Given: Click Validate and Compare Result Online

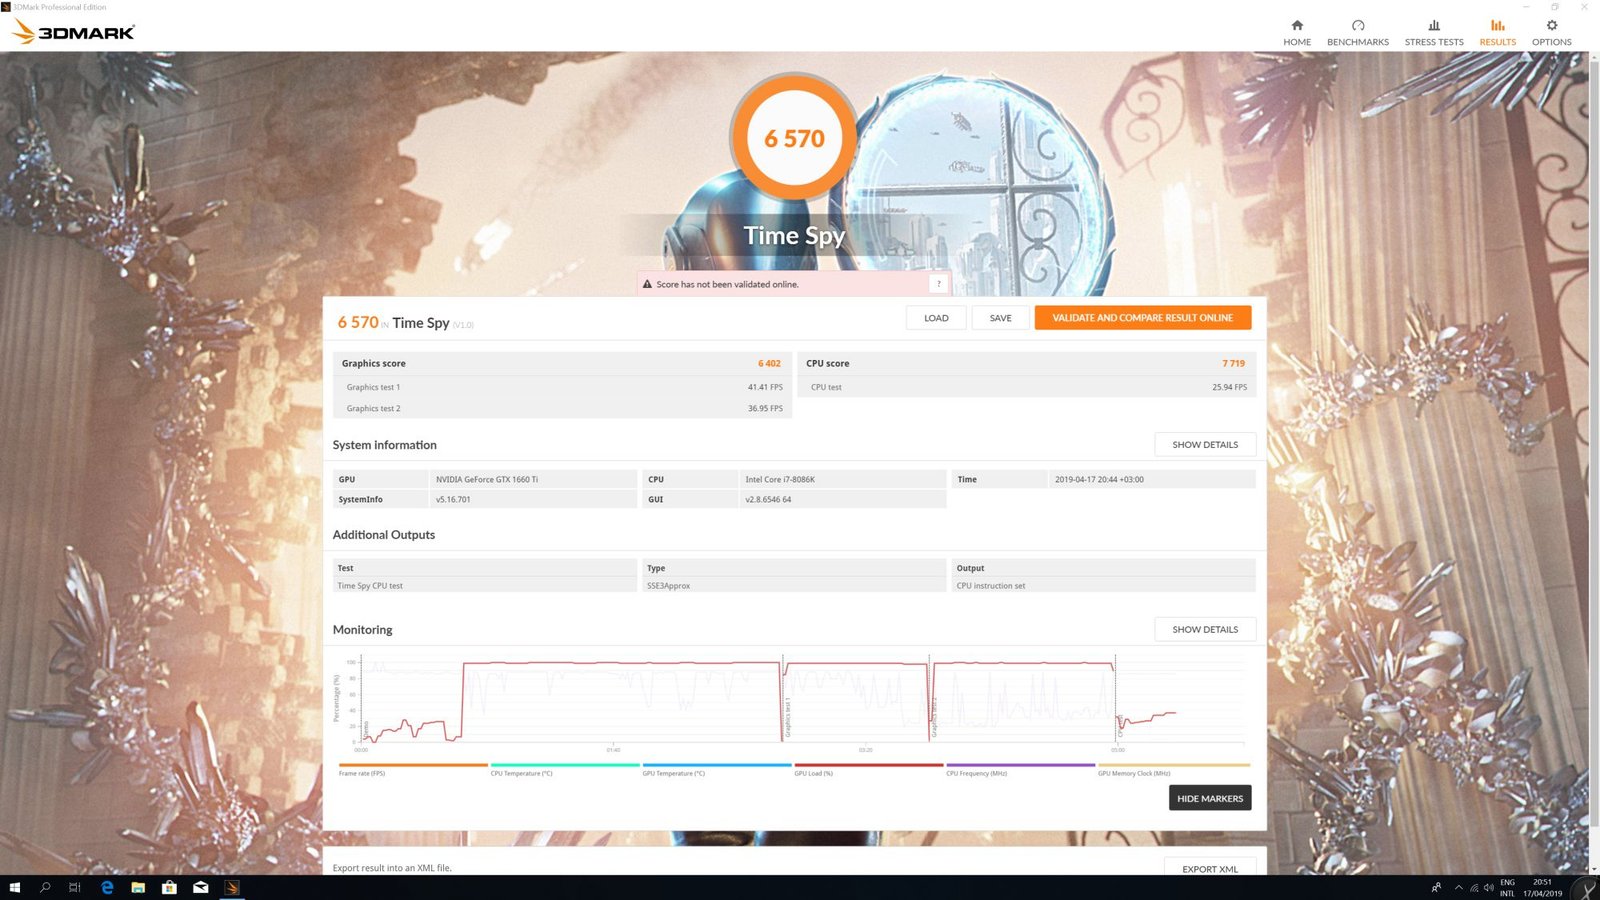Looking at the screenshot, I should coord(1143,318).
